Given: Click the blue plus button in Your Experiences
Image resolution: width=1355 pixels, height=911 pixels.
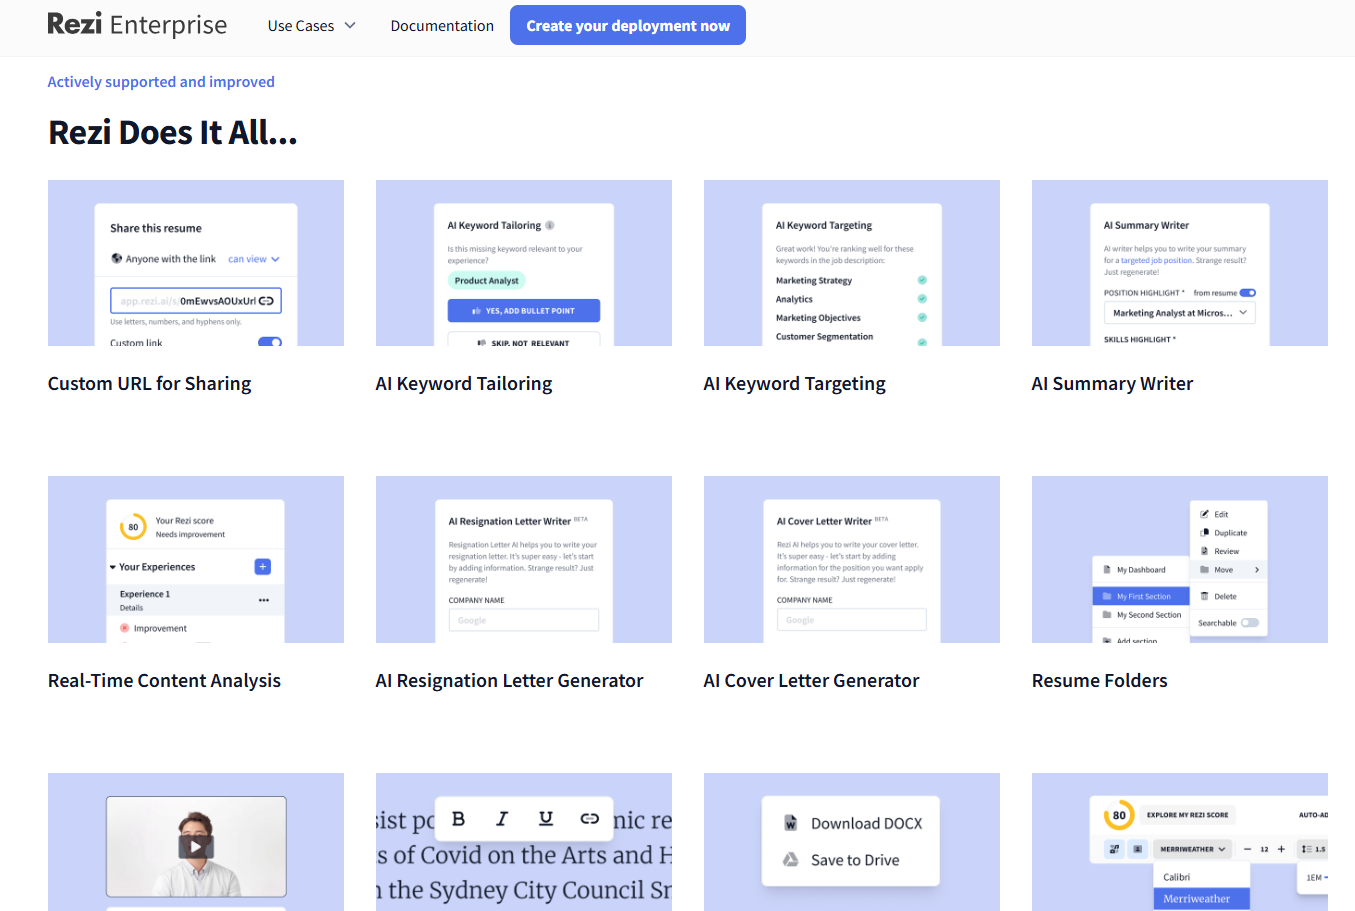Looking at the screenshot, I should pos(263,567).
